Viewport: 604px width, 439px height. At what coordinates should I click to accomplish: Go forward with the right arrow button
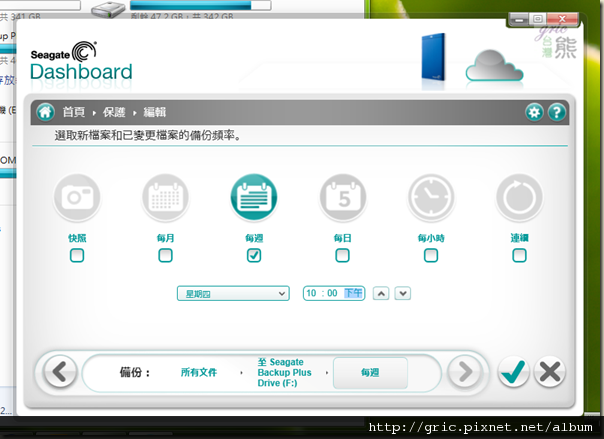pyautogui.click(x=464, y=372)
